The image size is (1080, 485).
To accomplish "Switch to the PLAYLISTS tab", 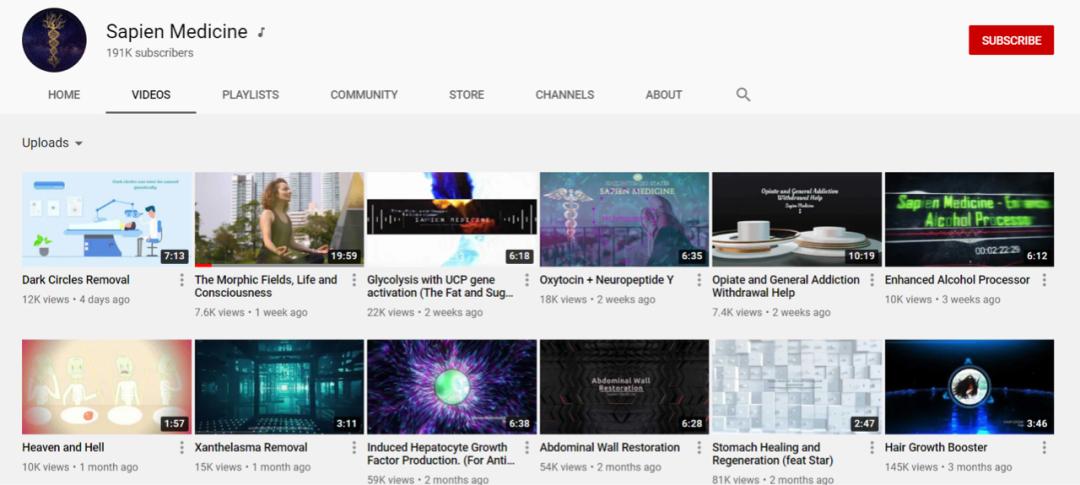I will [251, 94].
